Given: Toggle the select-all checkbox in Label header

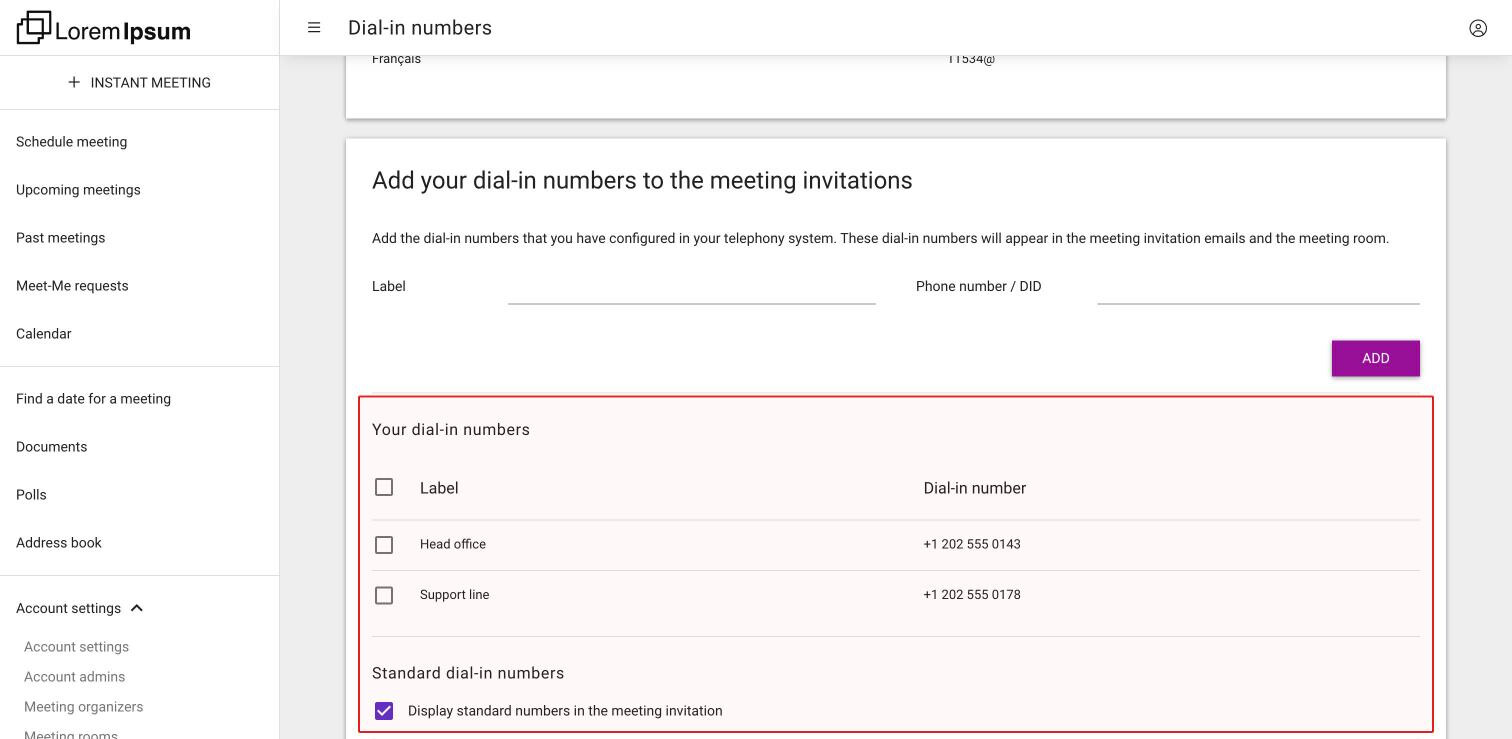Looking at the screenshot, I should [384, 487].
